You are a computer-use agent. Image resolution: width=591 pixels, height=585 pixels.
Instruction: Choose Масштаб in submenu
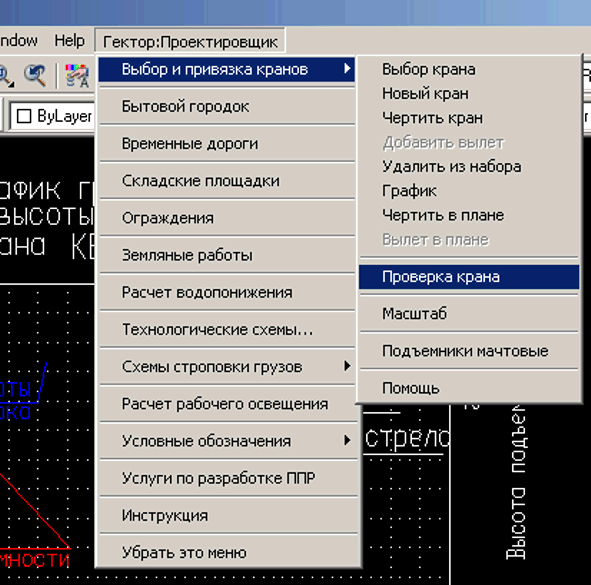tap(469, 314)
